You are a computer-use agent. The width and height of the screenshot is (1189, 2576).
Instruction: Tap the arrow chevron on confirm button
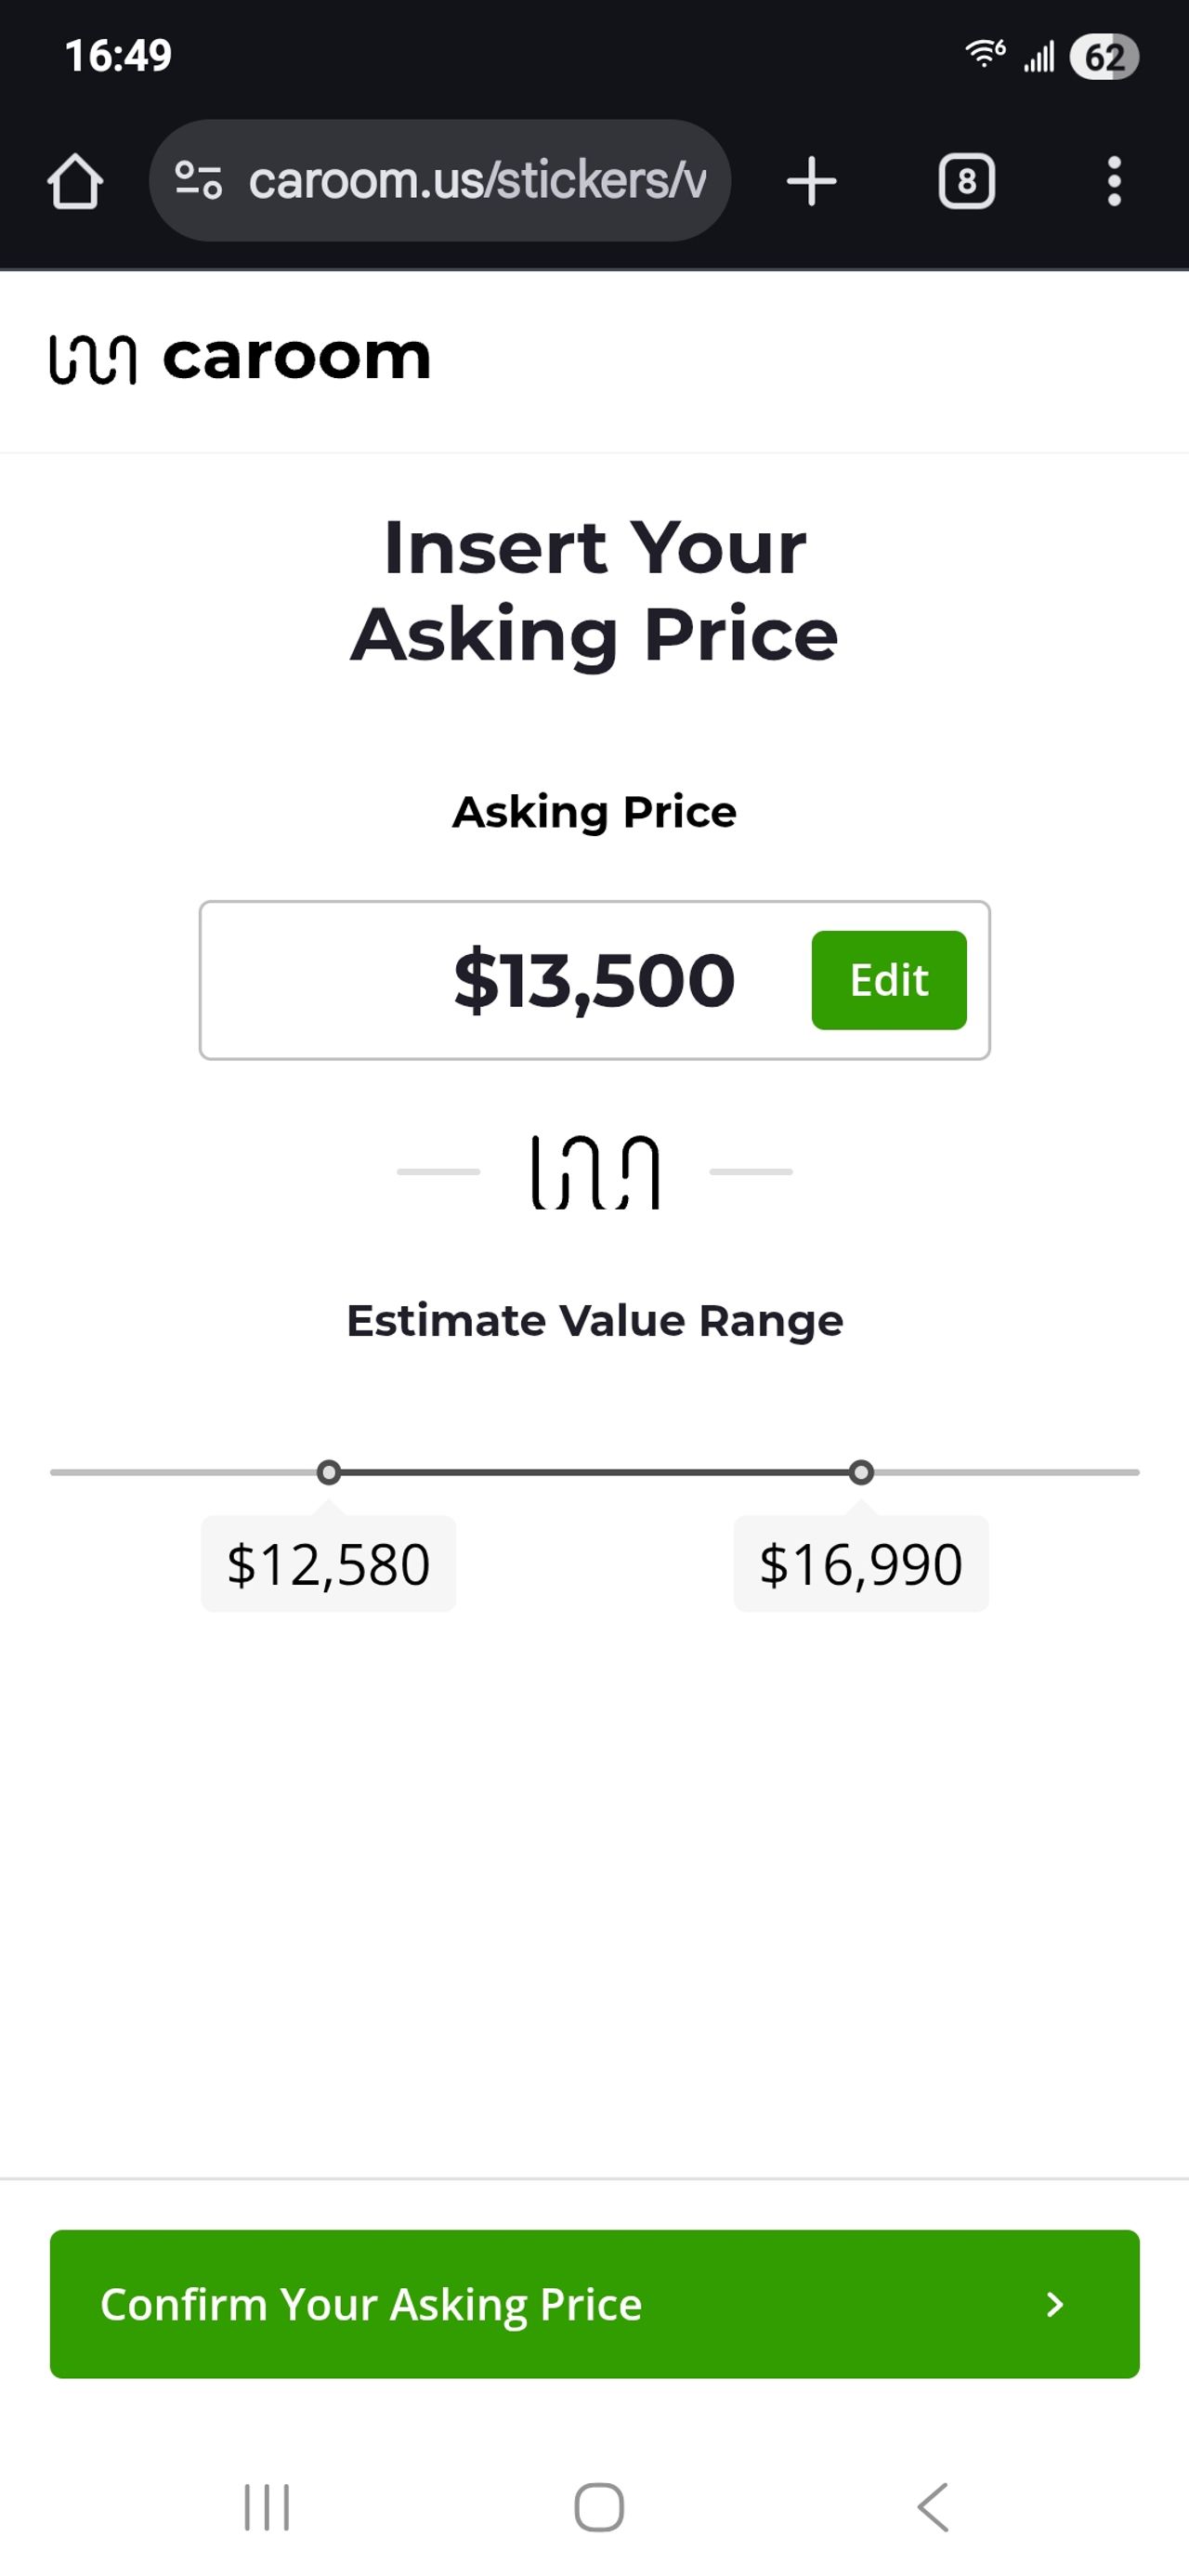point(1054,2304)
